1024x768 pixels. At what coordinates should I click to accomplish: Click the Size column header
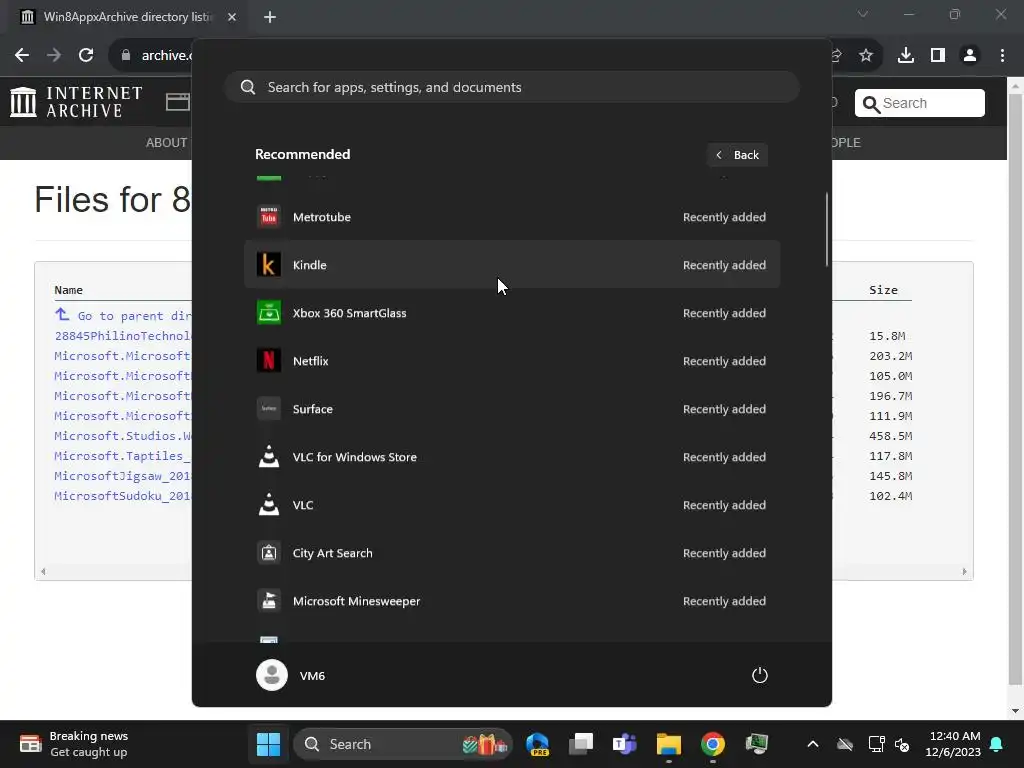pyautogui.click(x=883, y=290)
